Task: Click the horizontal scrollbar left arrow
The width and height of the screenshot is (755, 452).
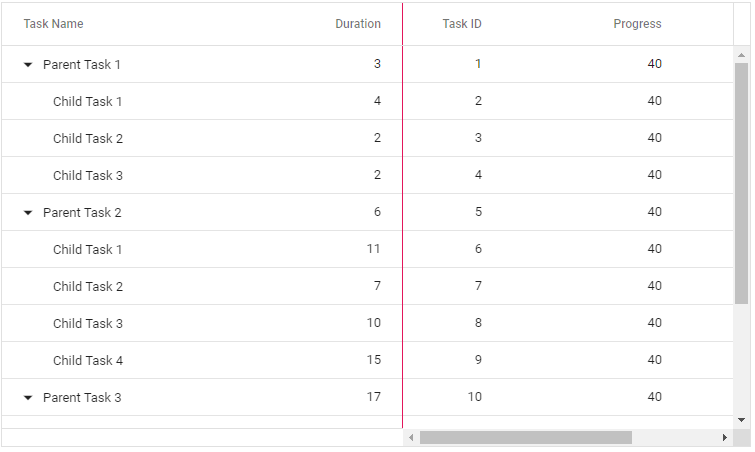Action: pyautogui.click(x=411, y=438)
